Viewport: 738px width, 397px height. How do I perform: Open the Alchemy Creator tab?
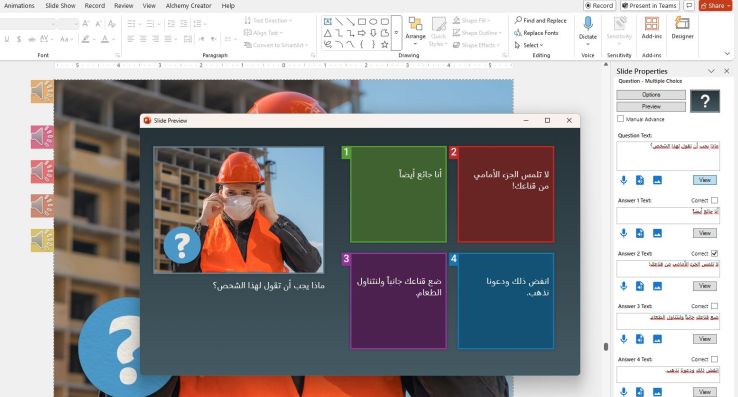pos(188,6)
